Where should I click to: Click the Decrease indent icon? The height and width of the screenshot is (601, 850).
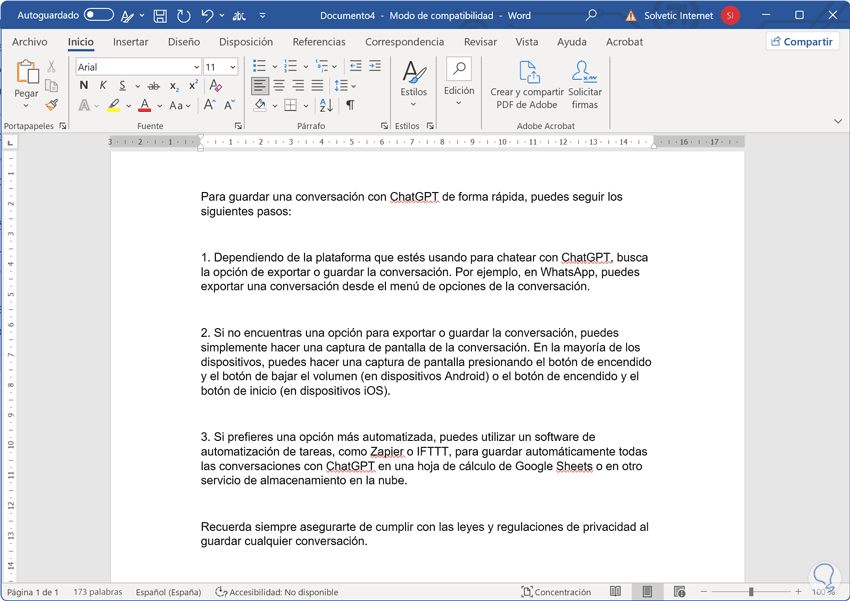pyautogui.click(x=356, y=66)
